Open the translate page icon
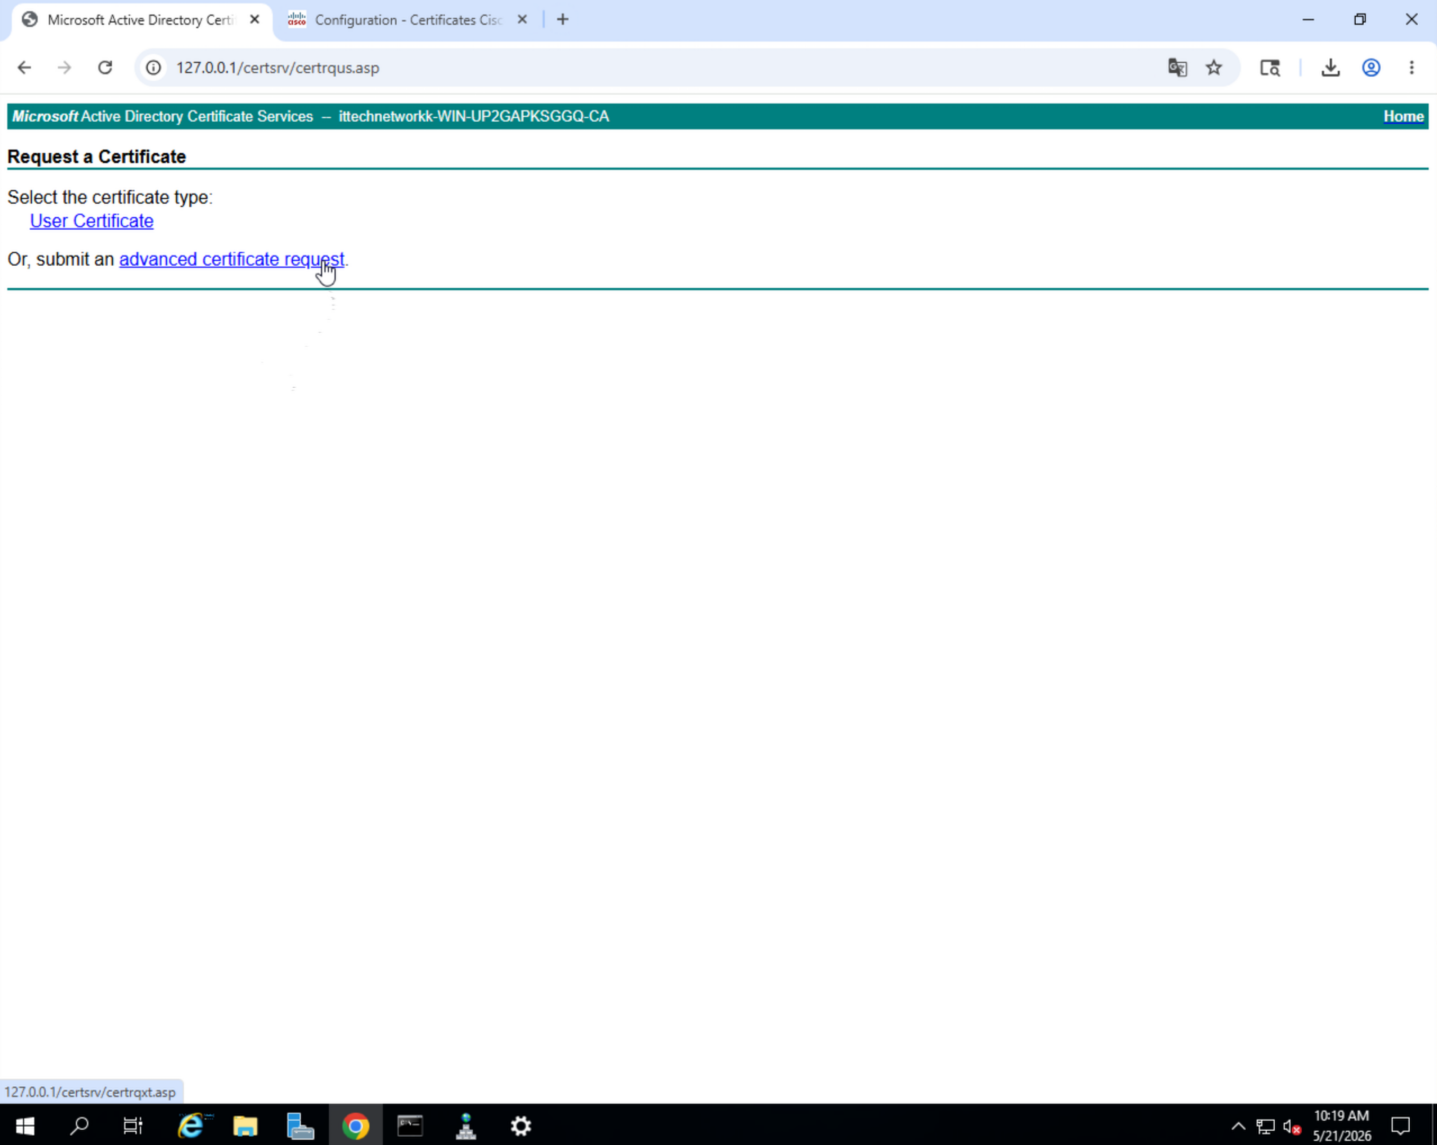The height and width of the screenshot is (1145, 1437). click(x=1177, y=68)
